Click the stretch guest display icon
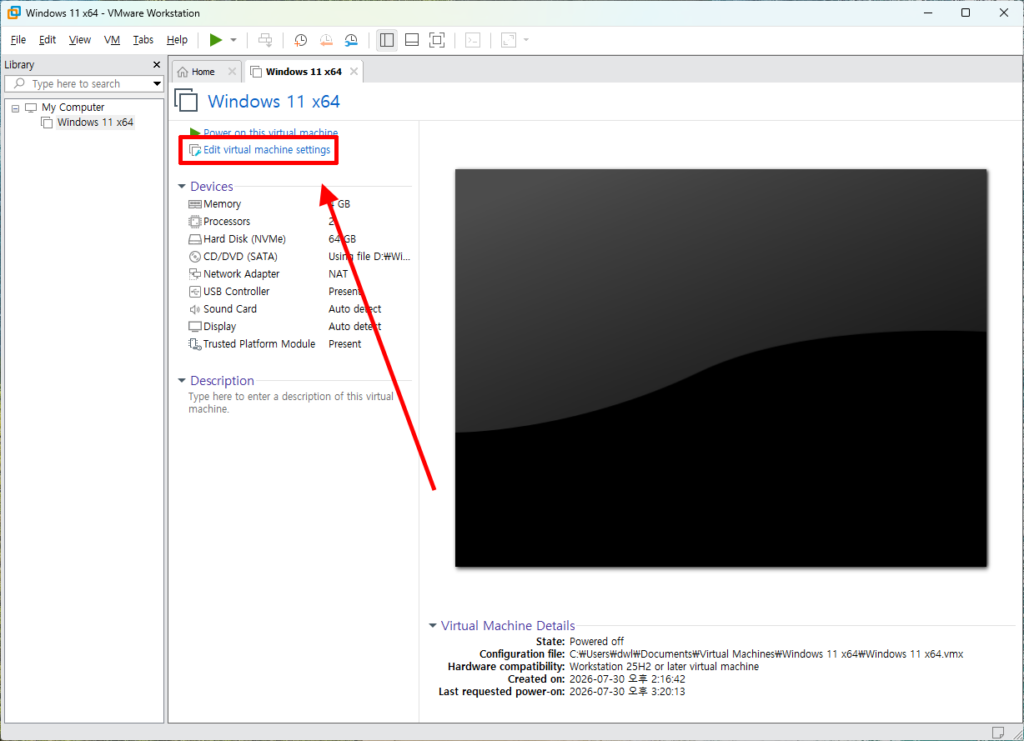Screen dimensions: 1024x741 coord(508,40)
